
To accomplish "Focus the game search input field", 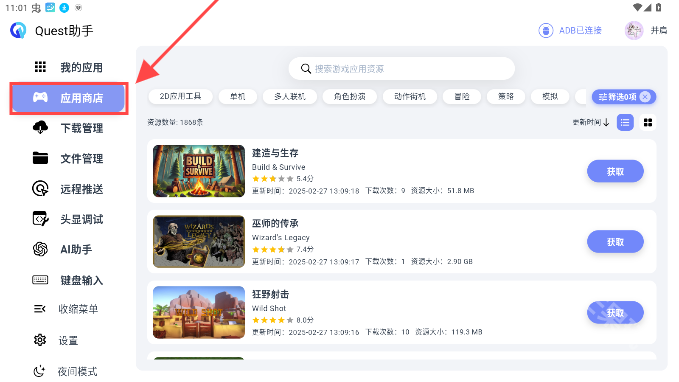I will (401, 69).
